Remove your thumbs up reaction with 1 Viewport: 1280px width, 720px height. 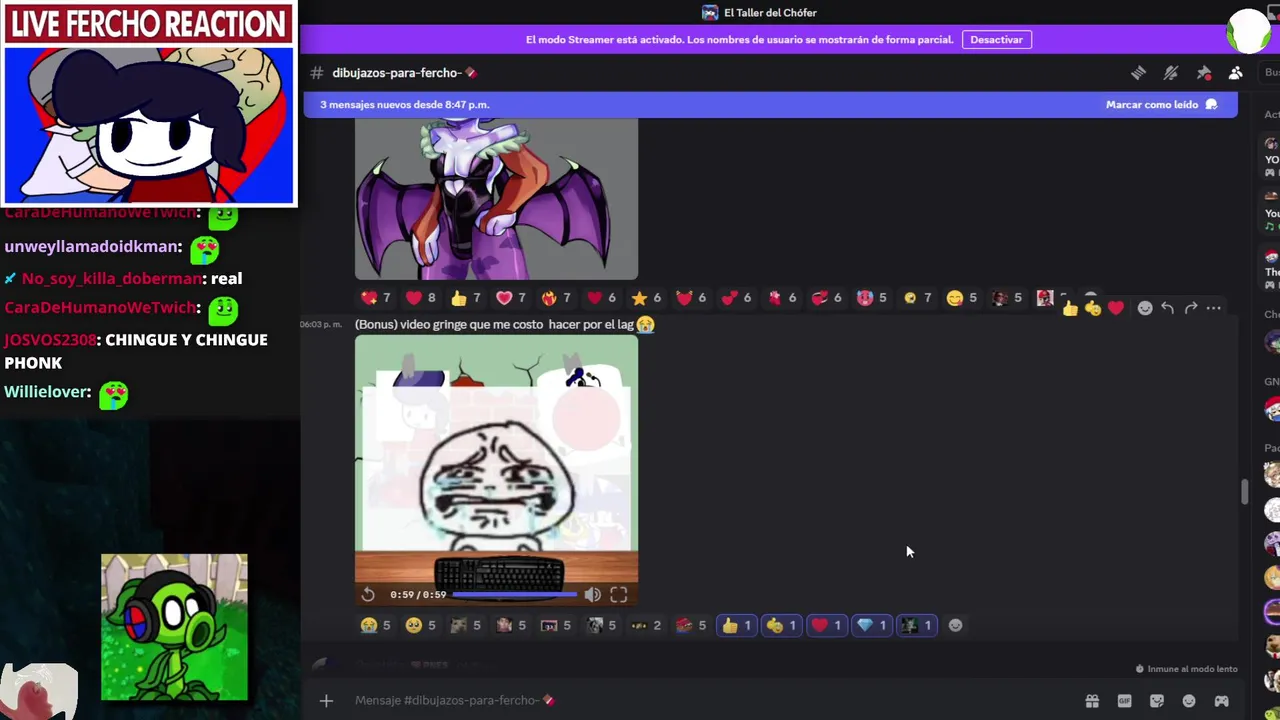(736, 625)
